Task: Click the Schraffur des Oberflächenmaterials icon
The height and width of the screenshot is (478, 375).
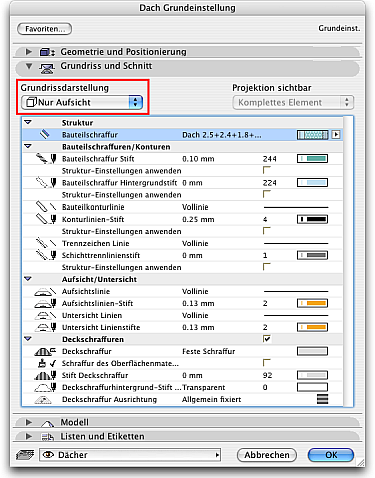Action: 47,363
